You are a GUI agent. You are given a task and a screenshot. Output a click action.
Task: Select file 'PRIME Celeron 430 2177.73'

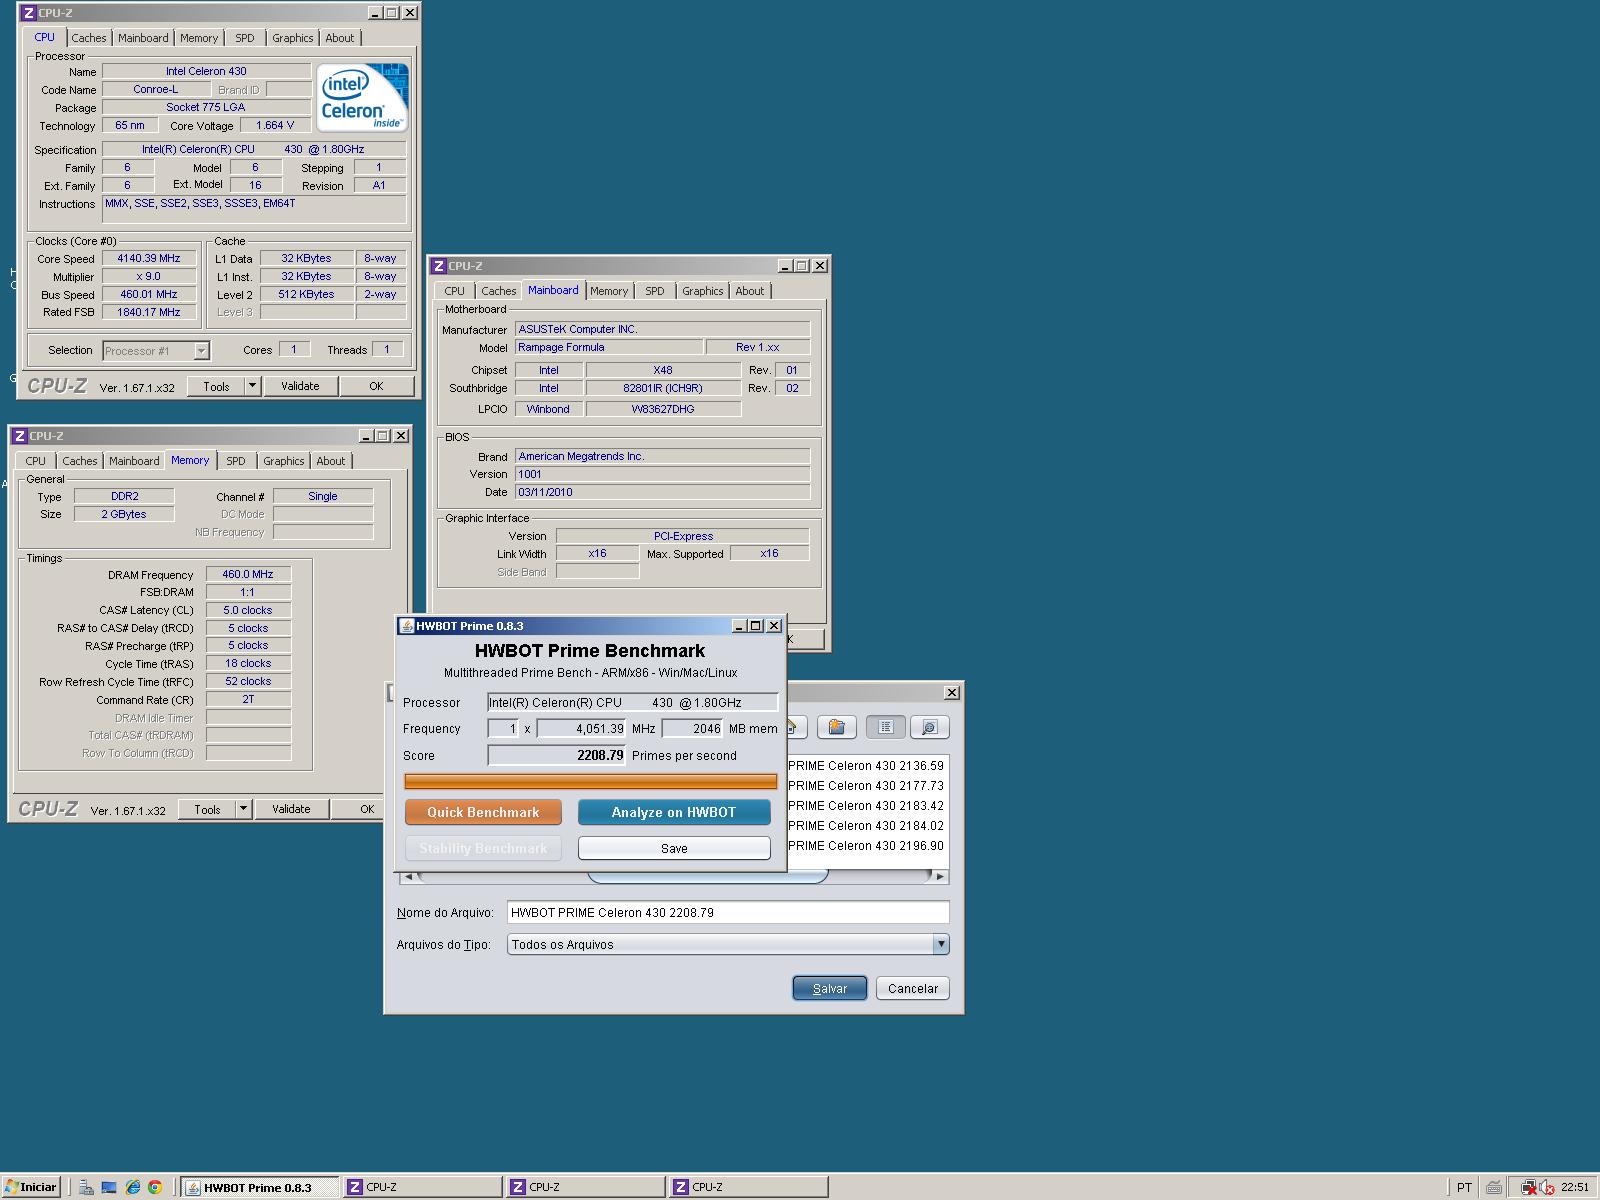866,786
